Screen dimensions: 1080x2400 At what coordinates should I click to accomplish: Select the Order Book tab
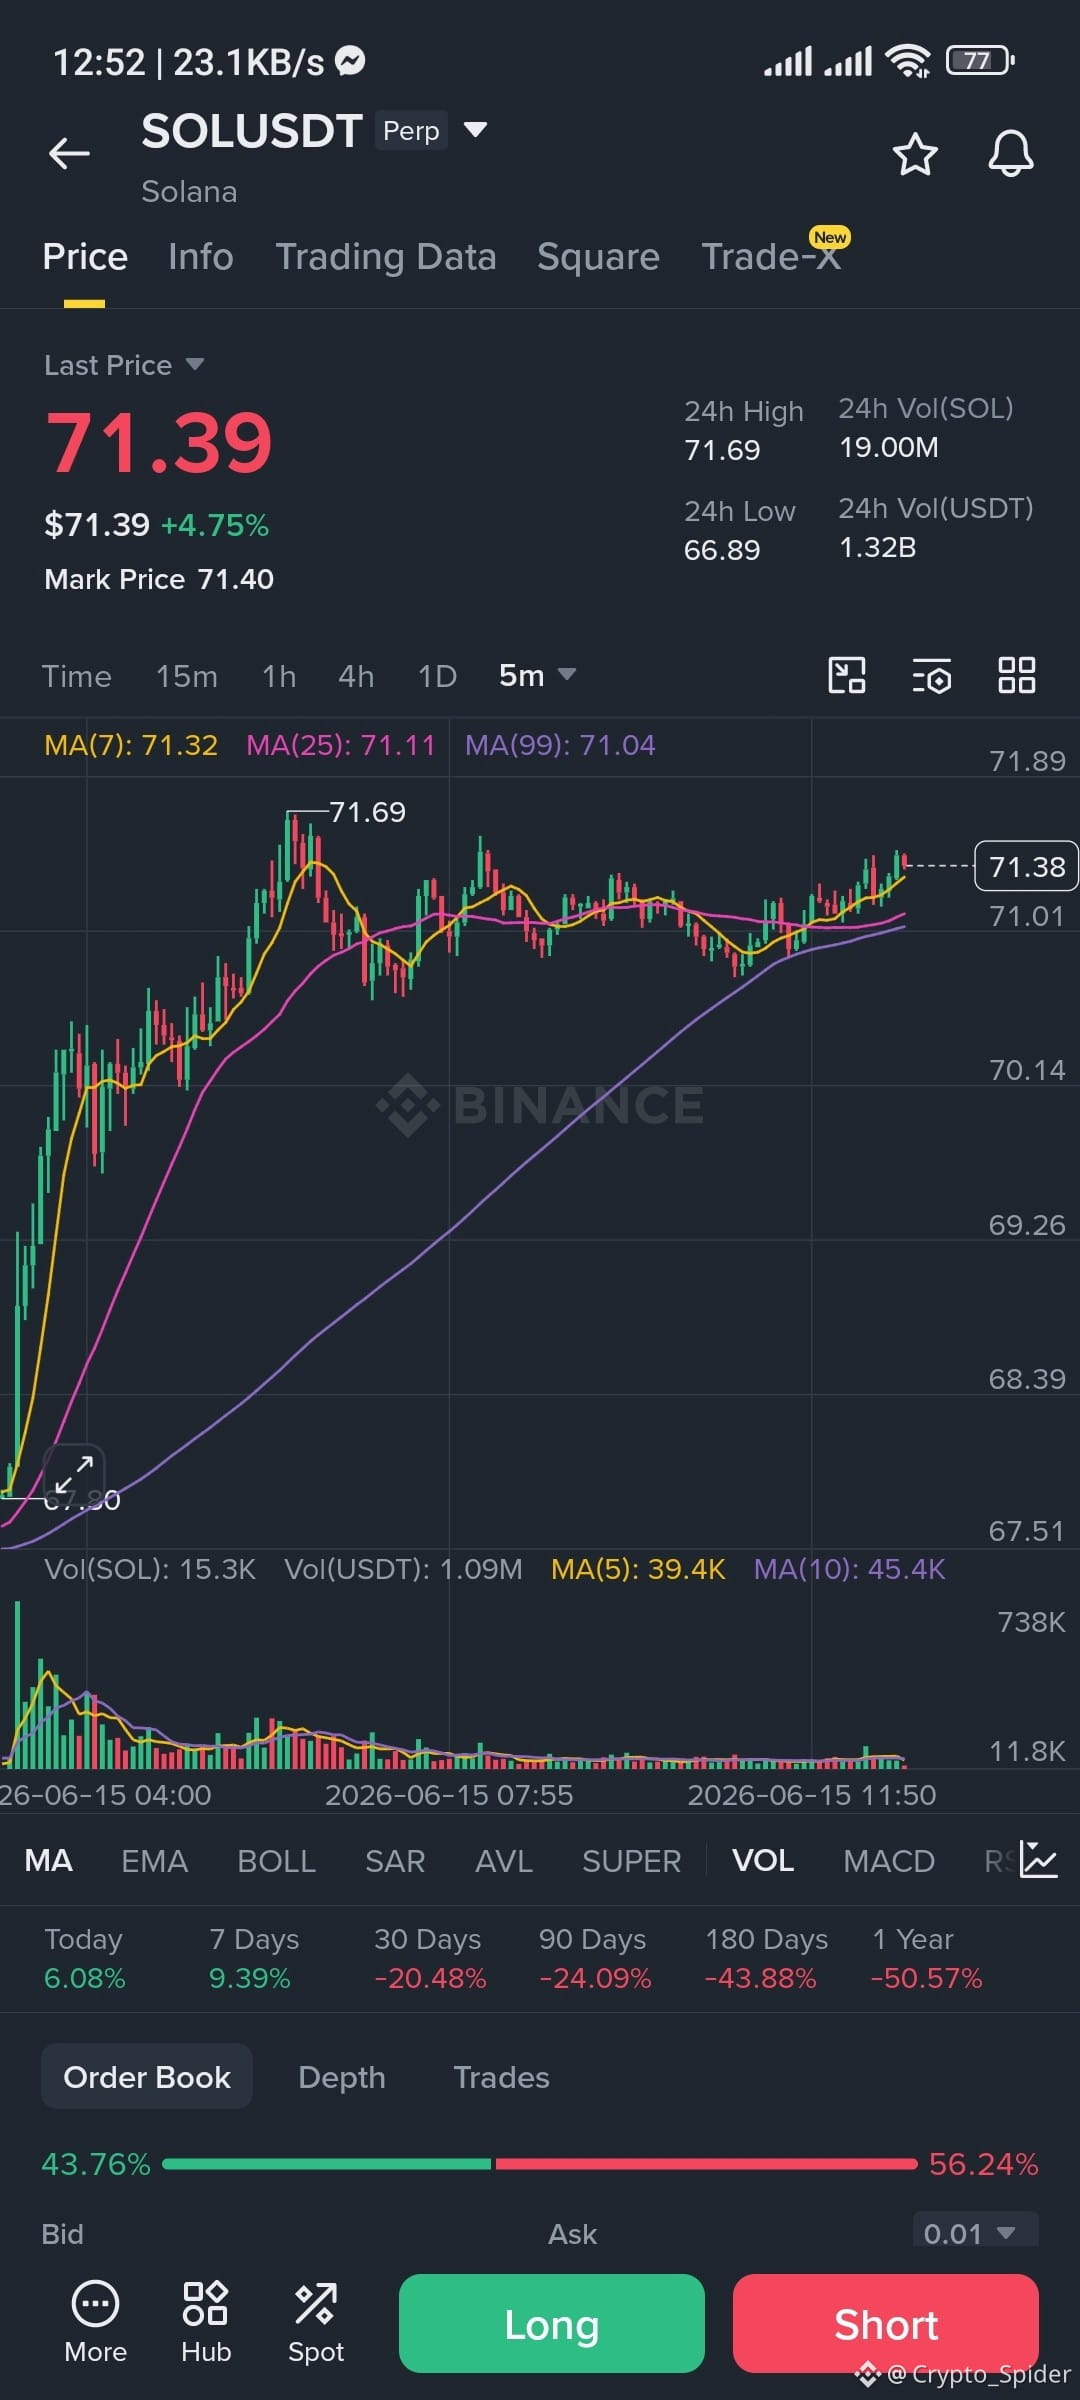[147, 2077]
